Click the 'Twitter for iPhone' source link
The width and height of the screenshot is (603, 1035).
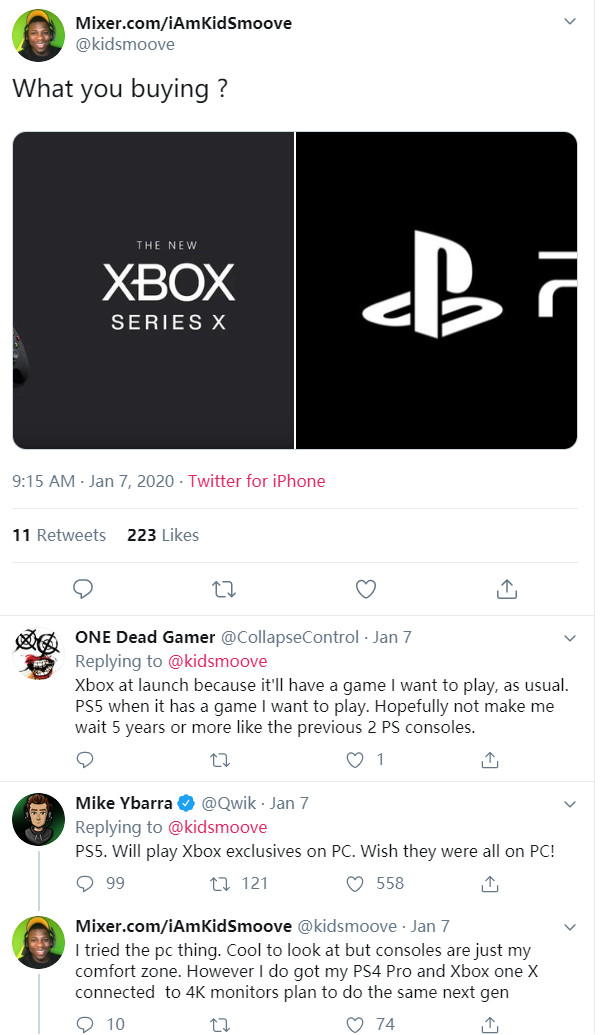(x=257, y=481)
